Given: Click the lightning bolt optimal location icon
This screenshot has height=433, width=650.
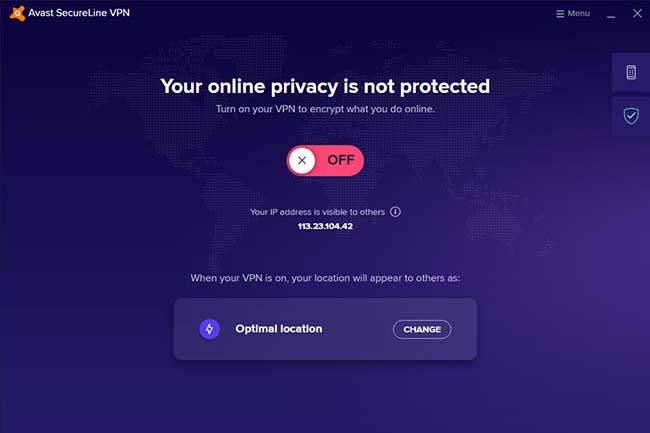Looking at the screenshot, I should point(209,329).
